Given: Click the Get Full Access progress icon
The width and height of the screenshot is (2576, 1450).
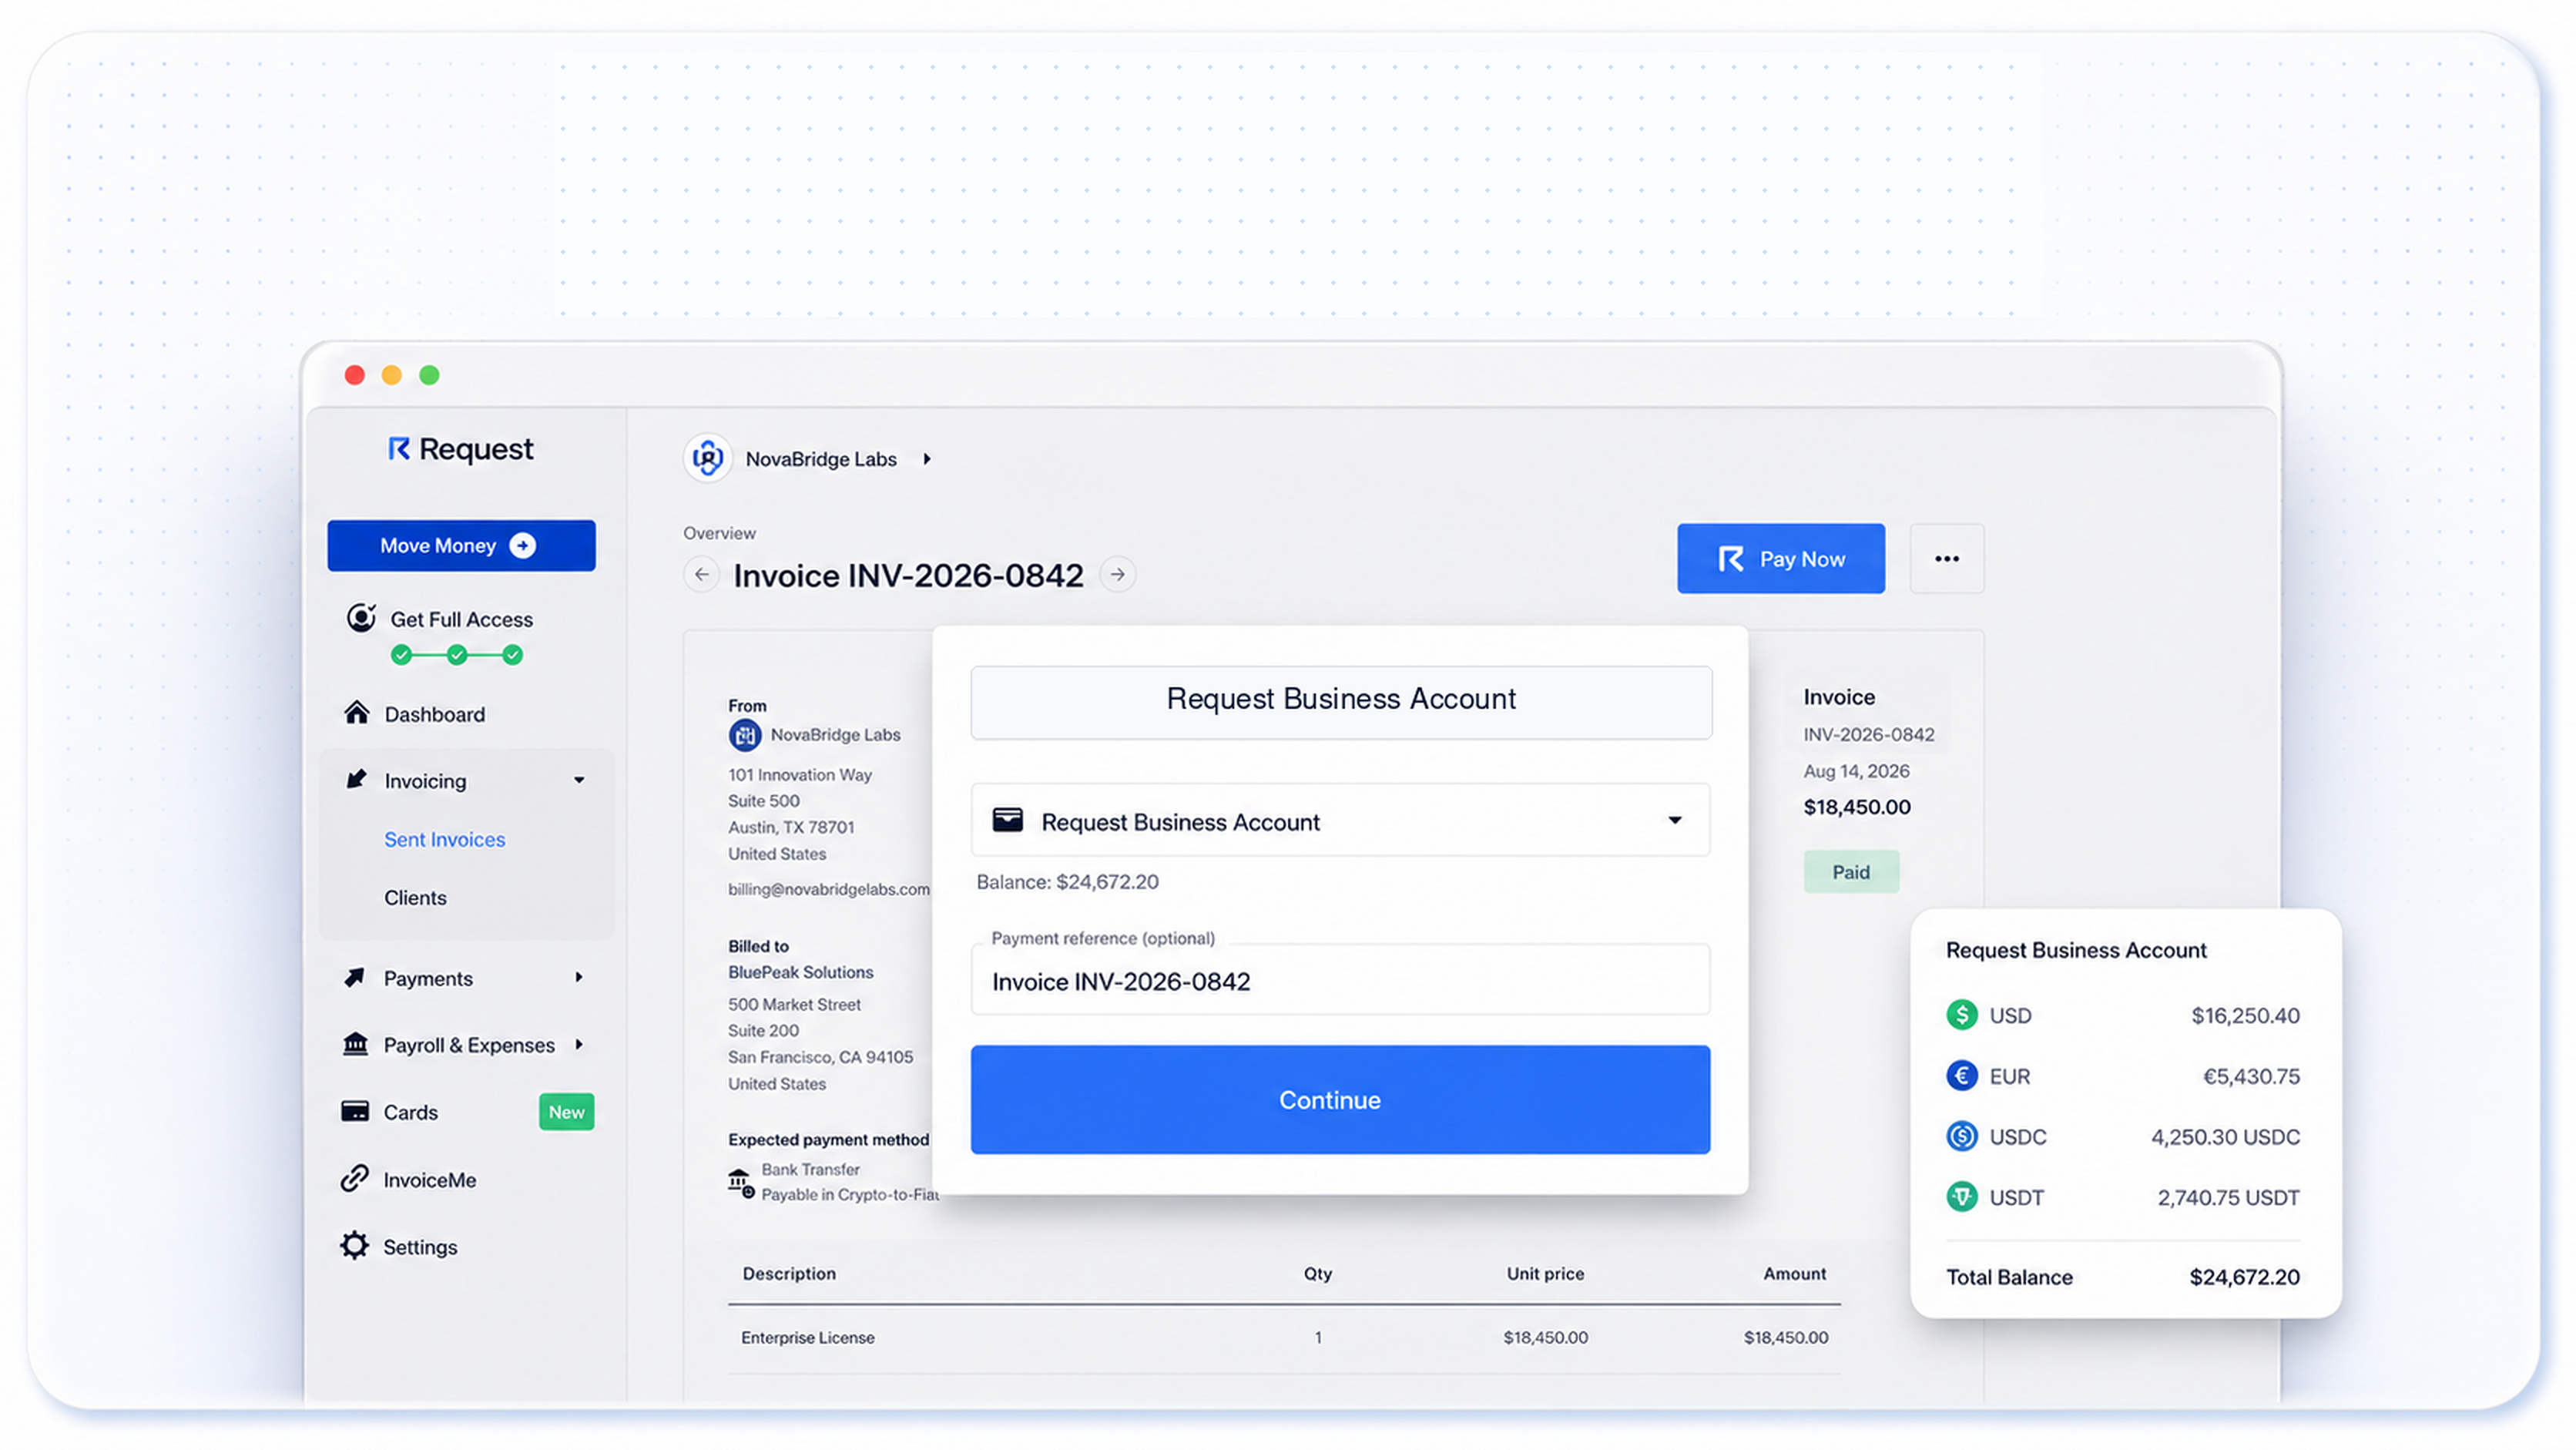Looking at the screenshot, I should [361, 618].
